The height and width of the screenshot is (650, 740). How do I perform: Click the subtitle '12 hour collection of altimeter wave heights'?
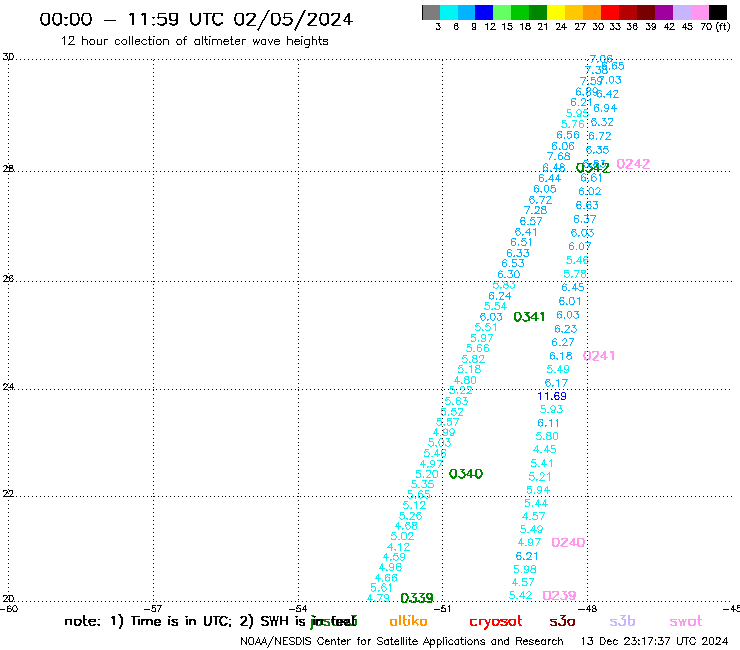point(194,41)
